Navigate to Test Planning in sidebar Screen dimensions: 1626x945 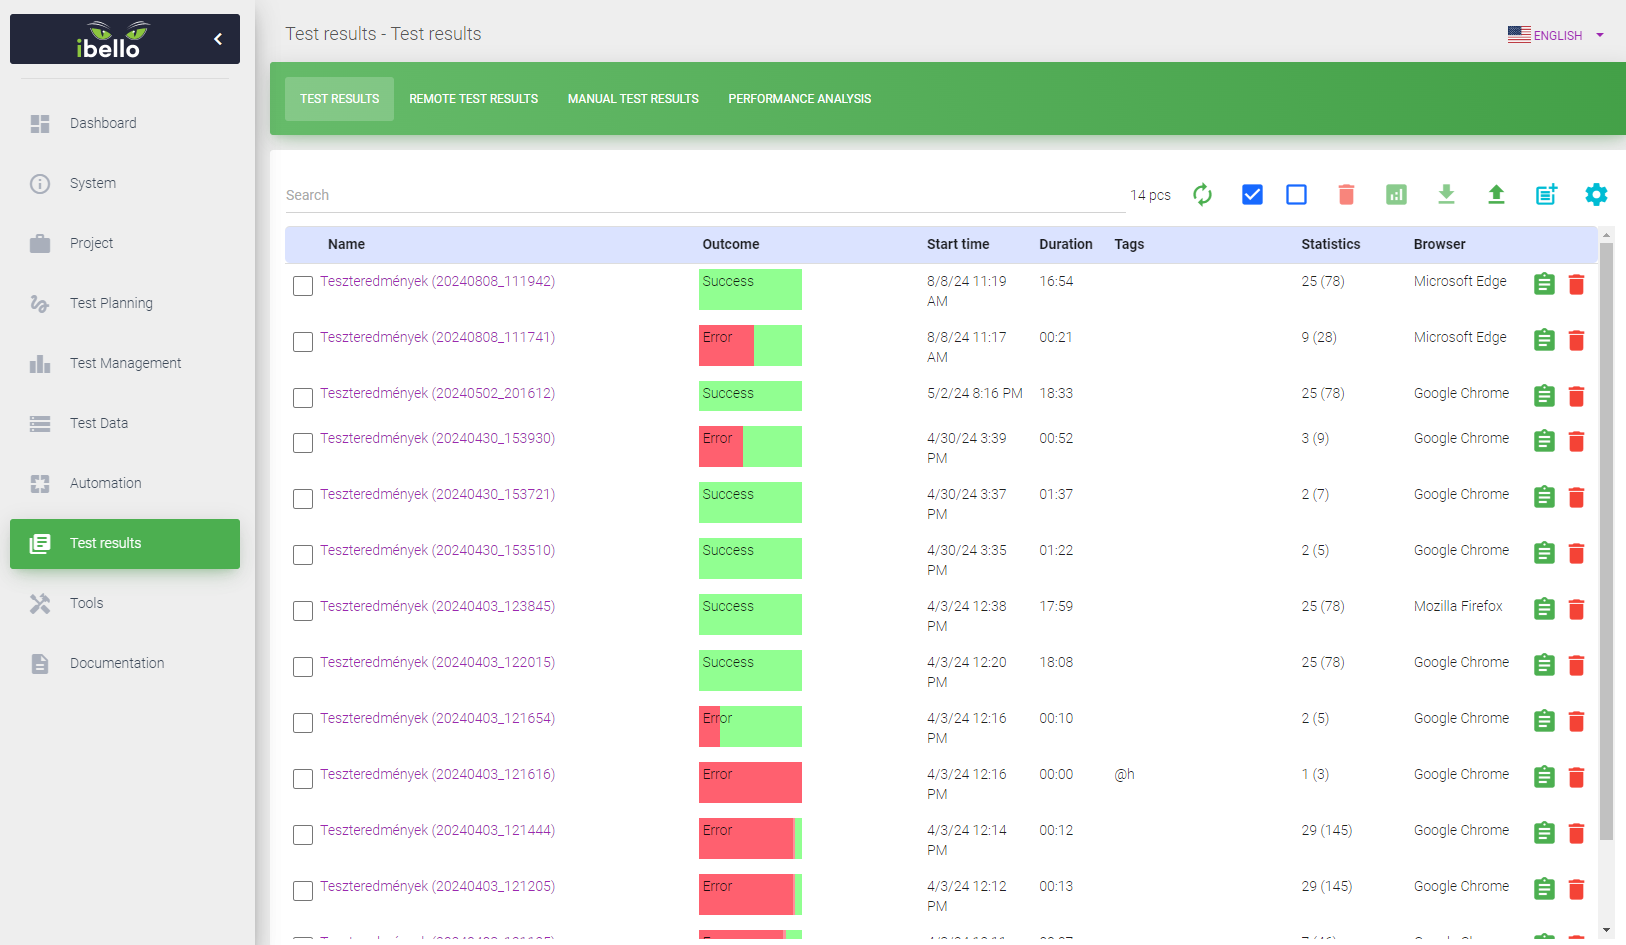point(110,302)
